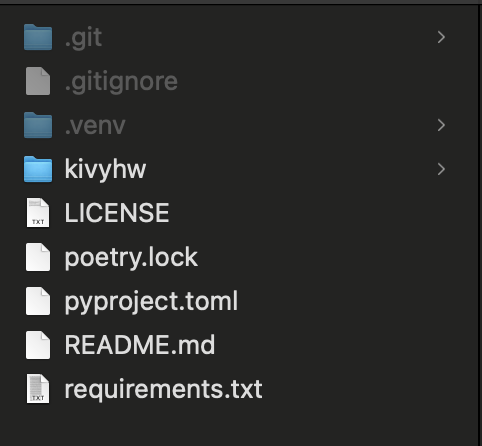Click the pyproject.toml file icon
The width and height of the screenshot is (482, 446).
[38, 301]
